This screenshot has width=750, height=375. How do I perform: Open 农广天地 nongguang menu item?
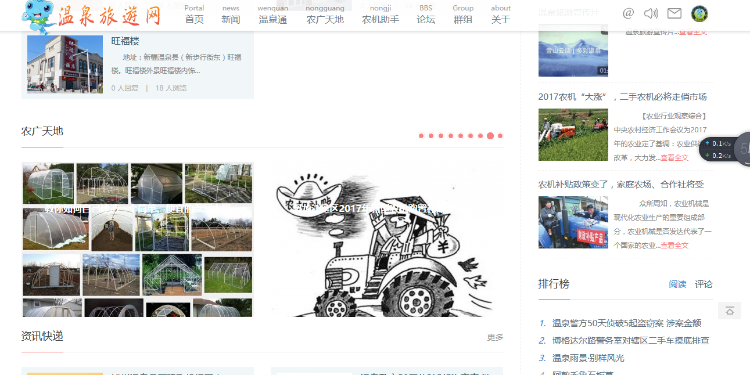(x=325, y=14)
